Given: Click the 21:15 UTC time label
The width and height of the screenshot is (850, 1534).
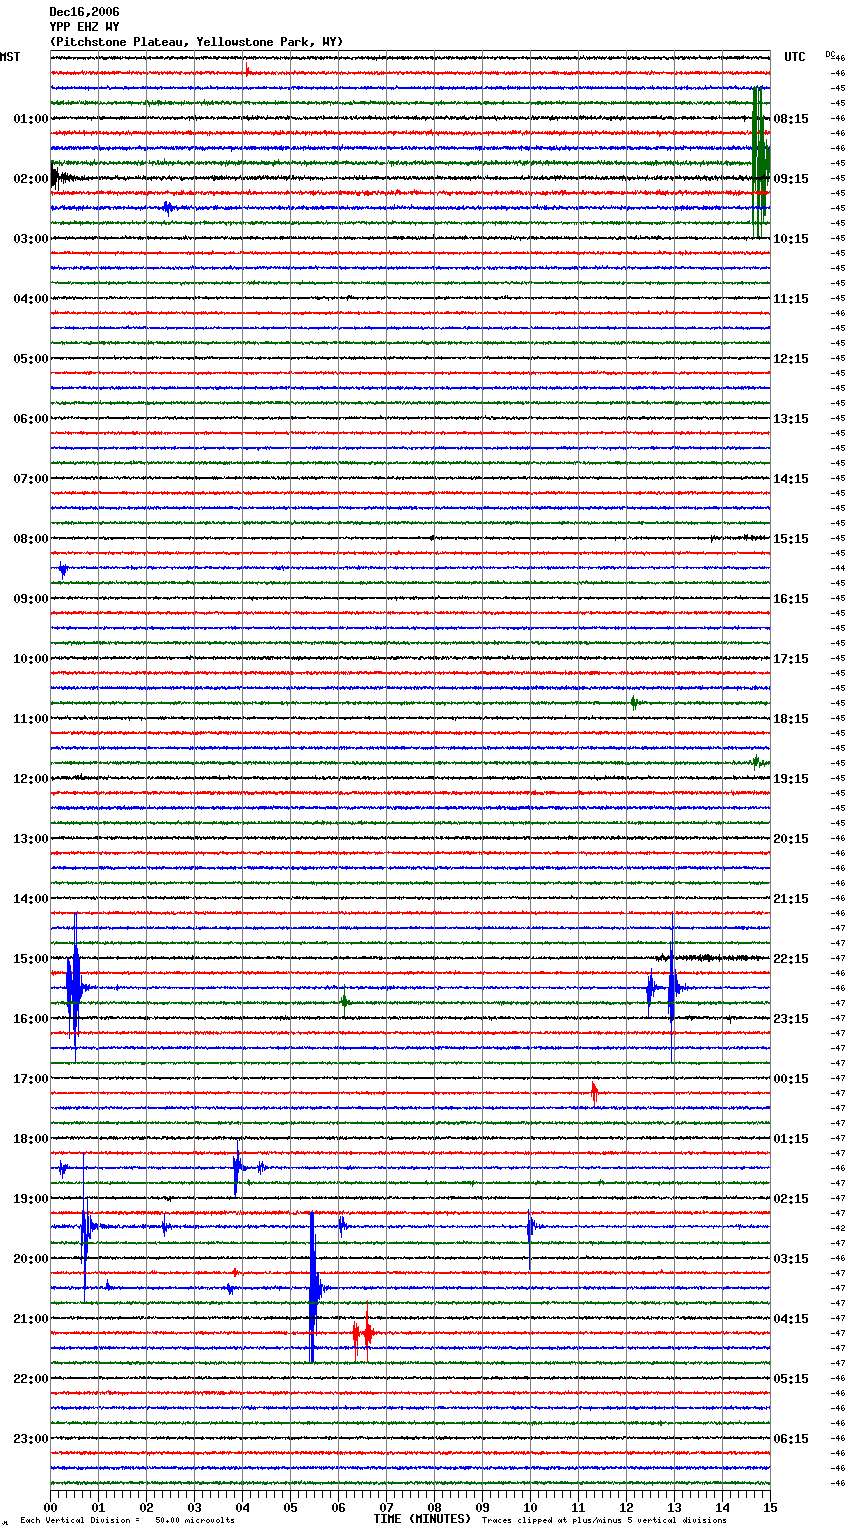Looking at the screenshot, I should click(791, 899).
